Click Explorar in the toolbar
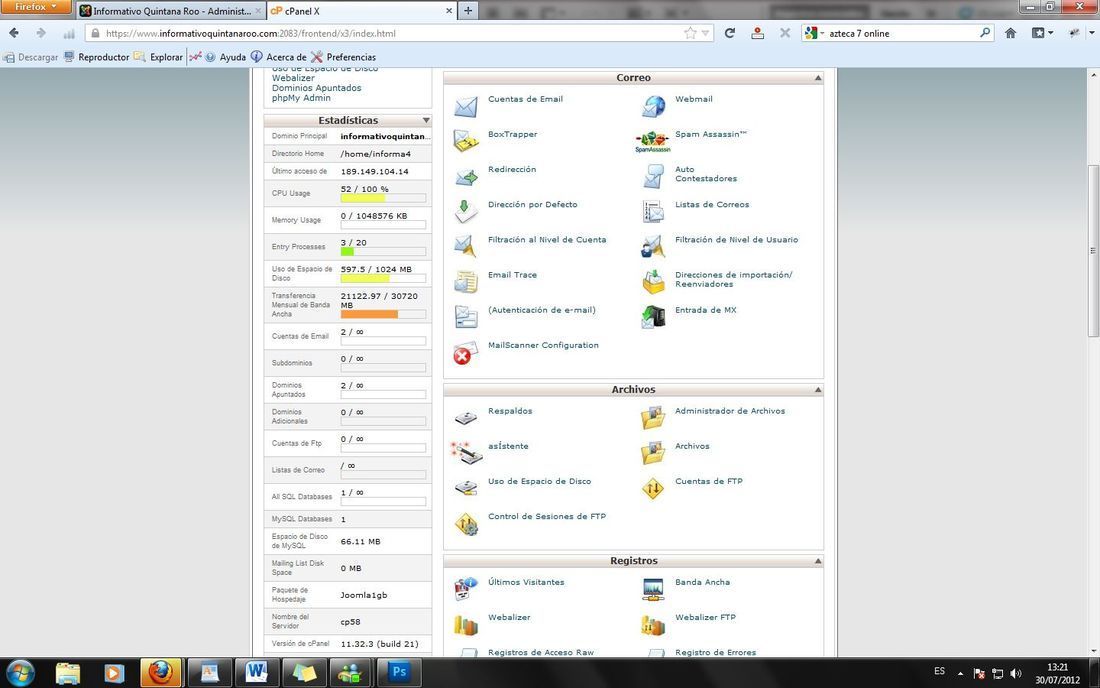Viewport: 1100px width, 688px height. [159, 58]
